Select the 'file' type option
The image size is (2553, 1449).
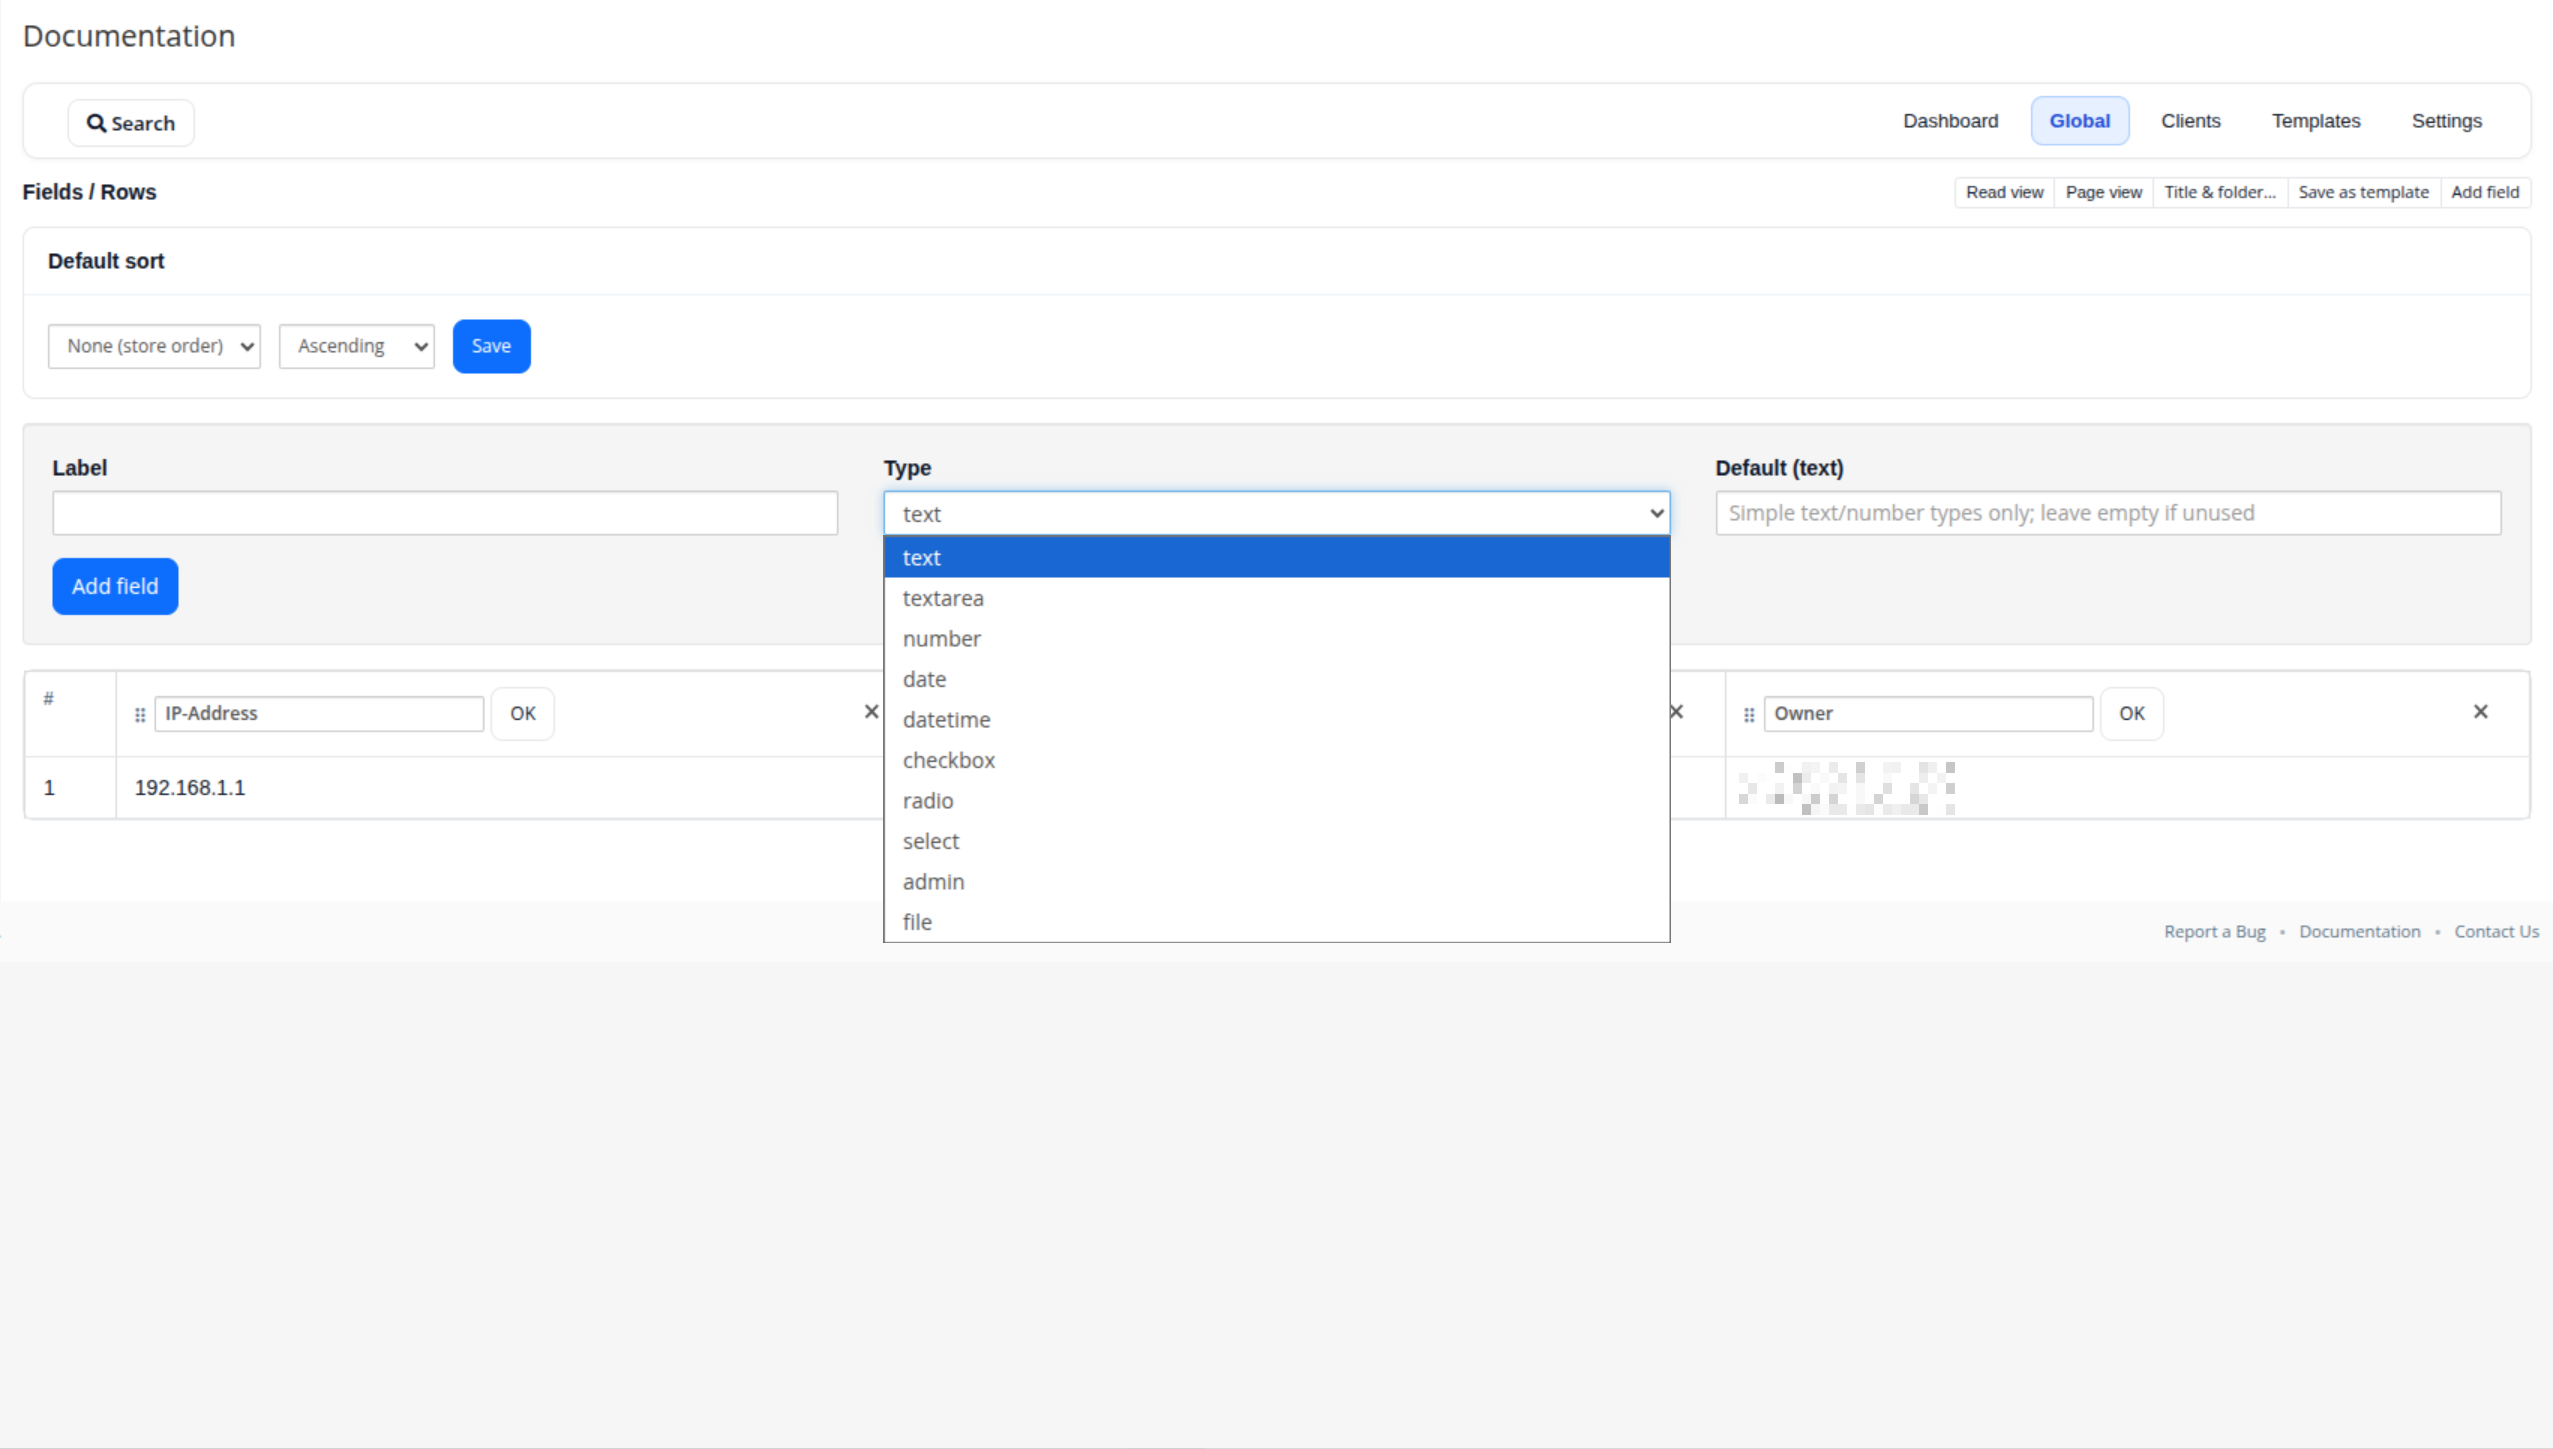tap(916, 922)
